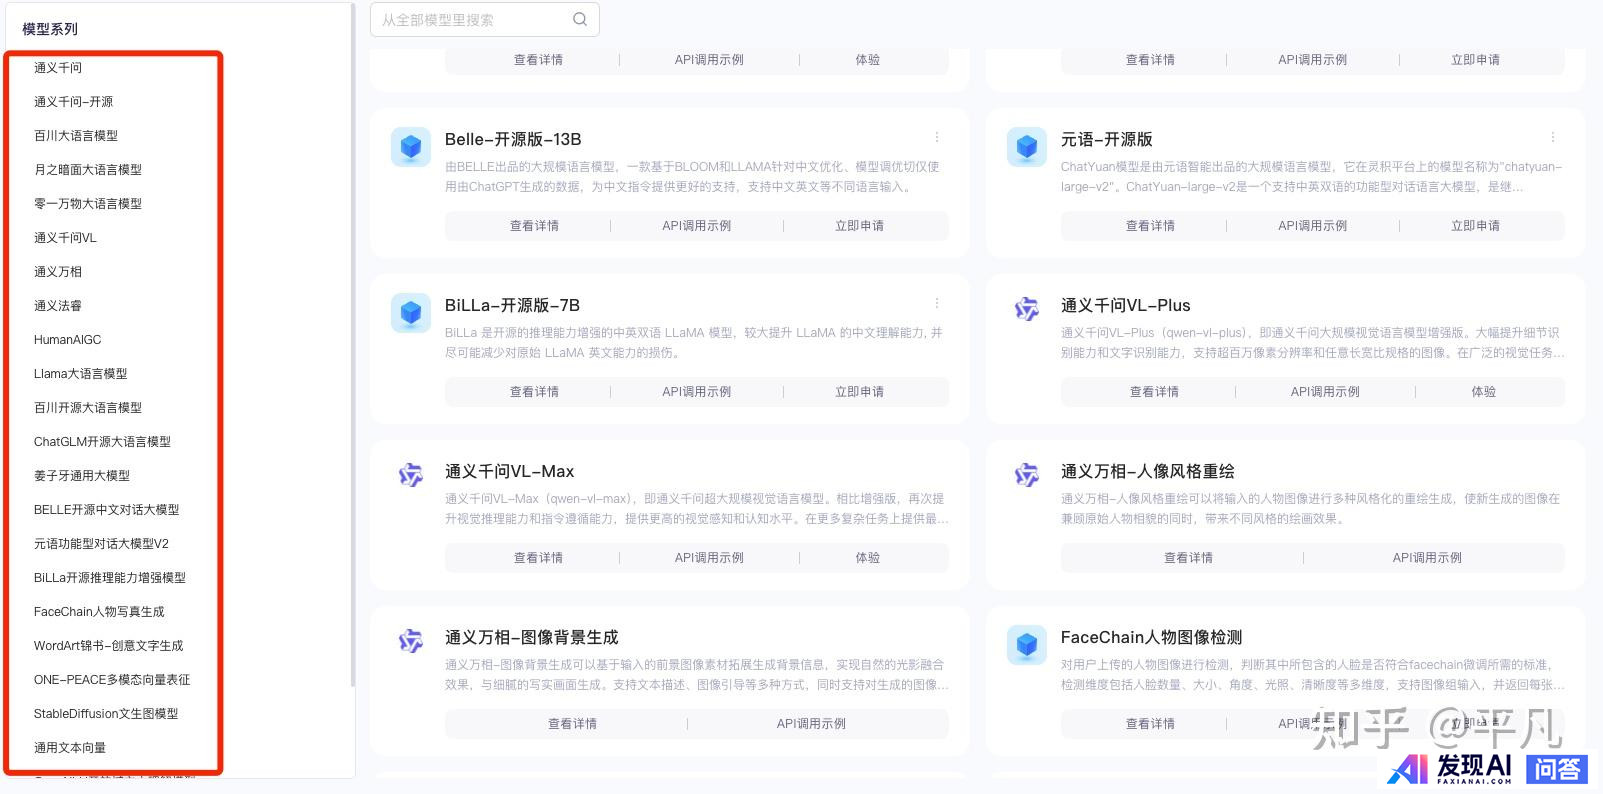Click 查看详情 on 通义万相-人像风格重绘 card
1603x794 pixels.
1188,558
